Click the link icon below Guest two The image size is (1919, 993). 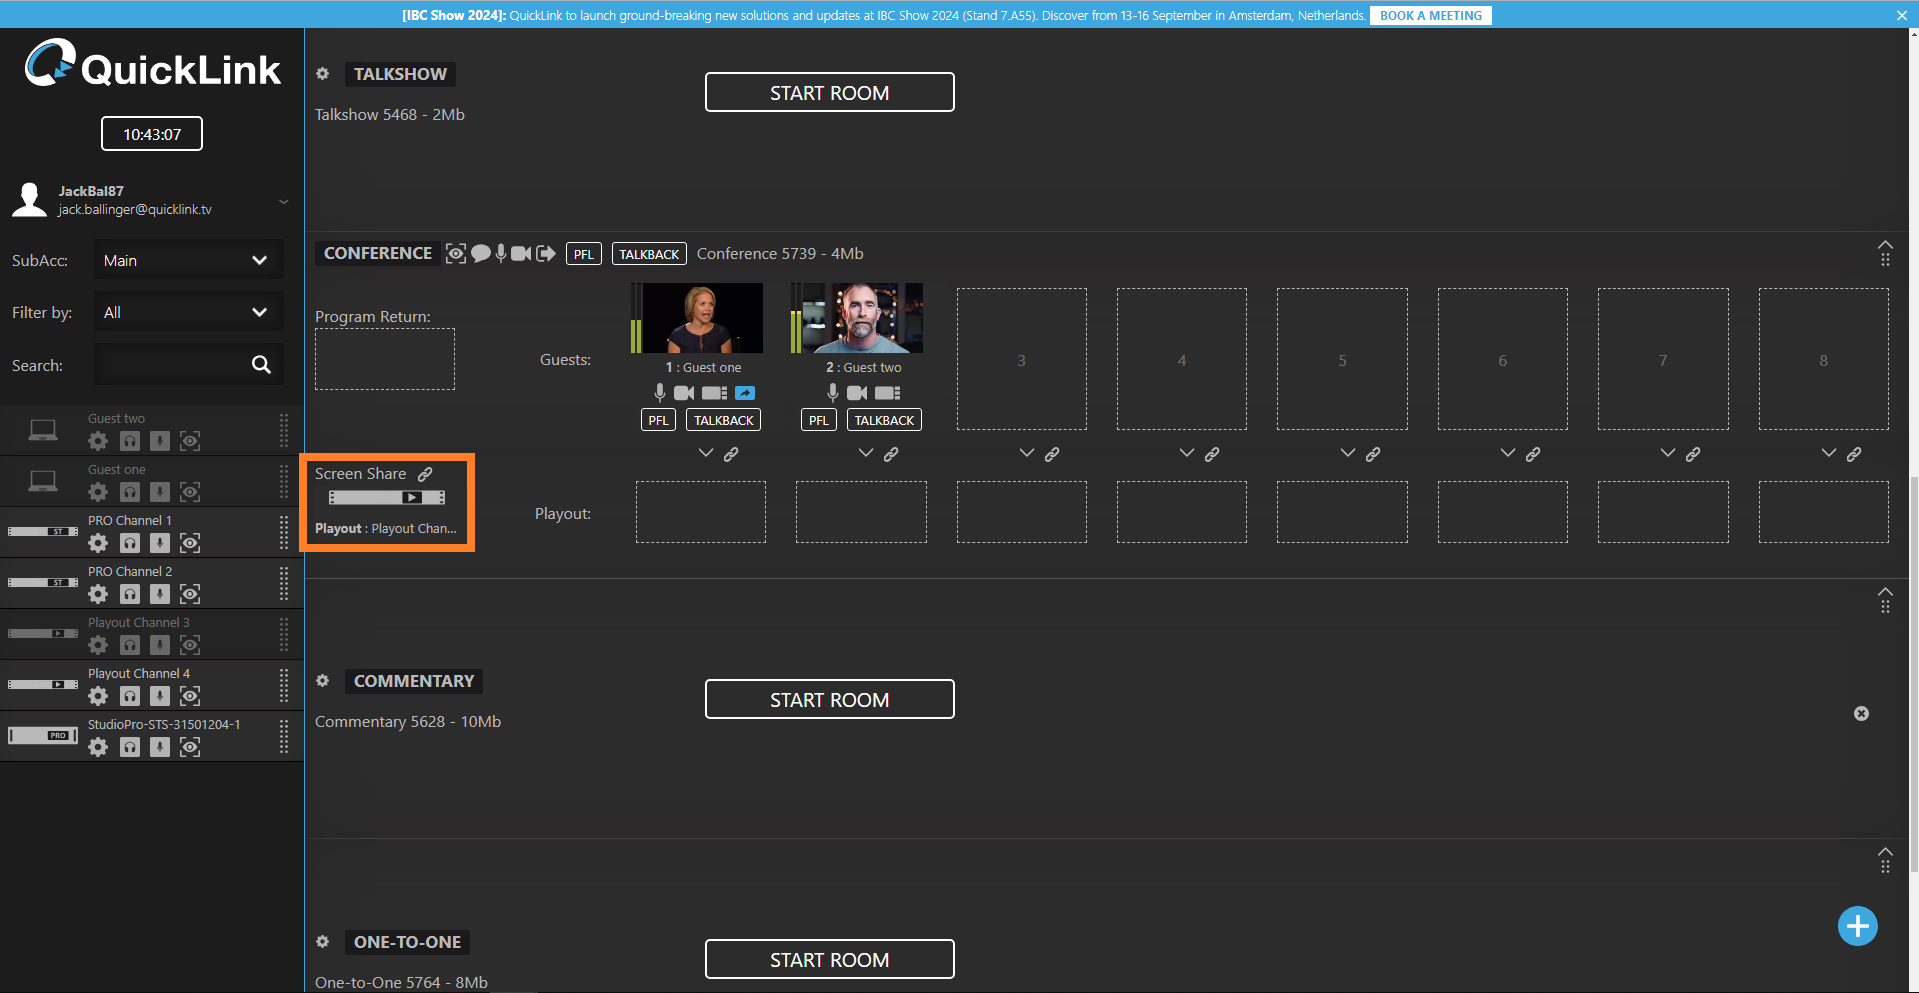coord(891,454)
